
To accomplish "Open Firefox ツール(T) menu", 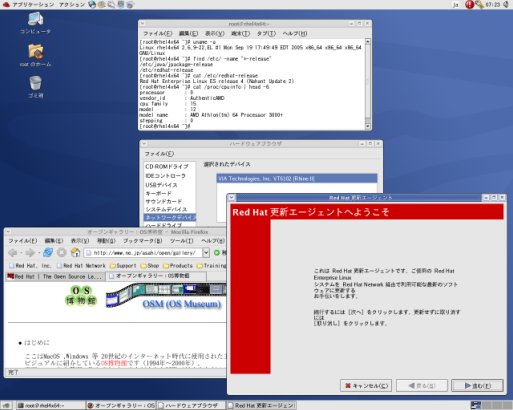I will 181,241.
